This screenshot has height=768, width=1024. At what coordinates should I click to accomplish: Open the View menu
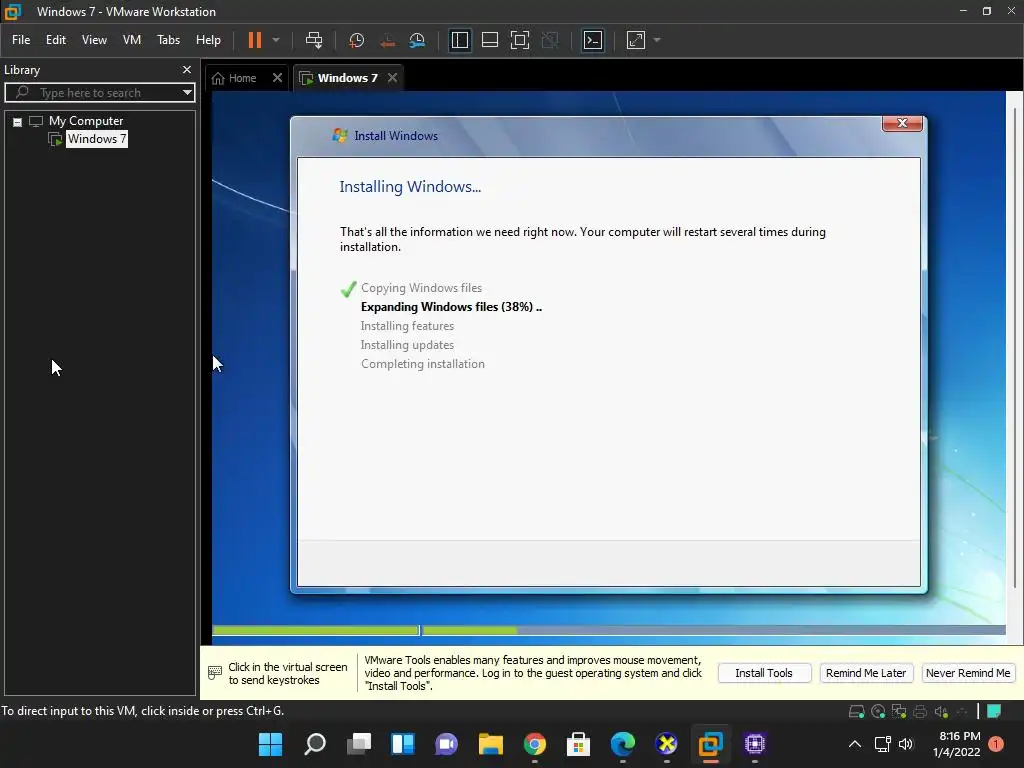pos(94,40)
